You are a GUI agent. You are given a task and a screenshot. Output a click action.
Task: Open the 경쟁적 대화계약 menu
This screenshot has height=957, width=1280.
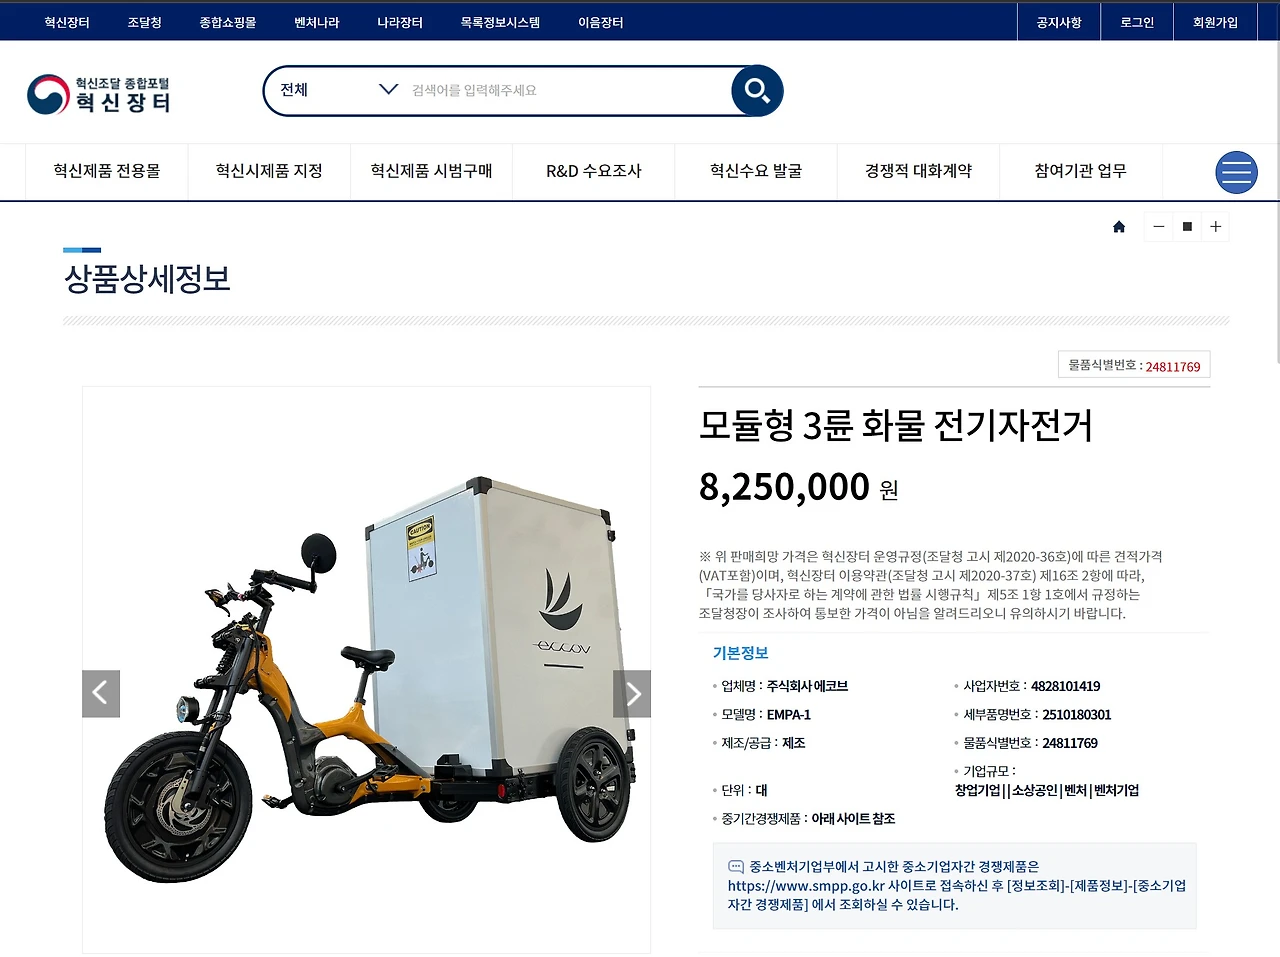click(x=918, y=171)
